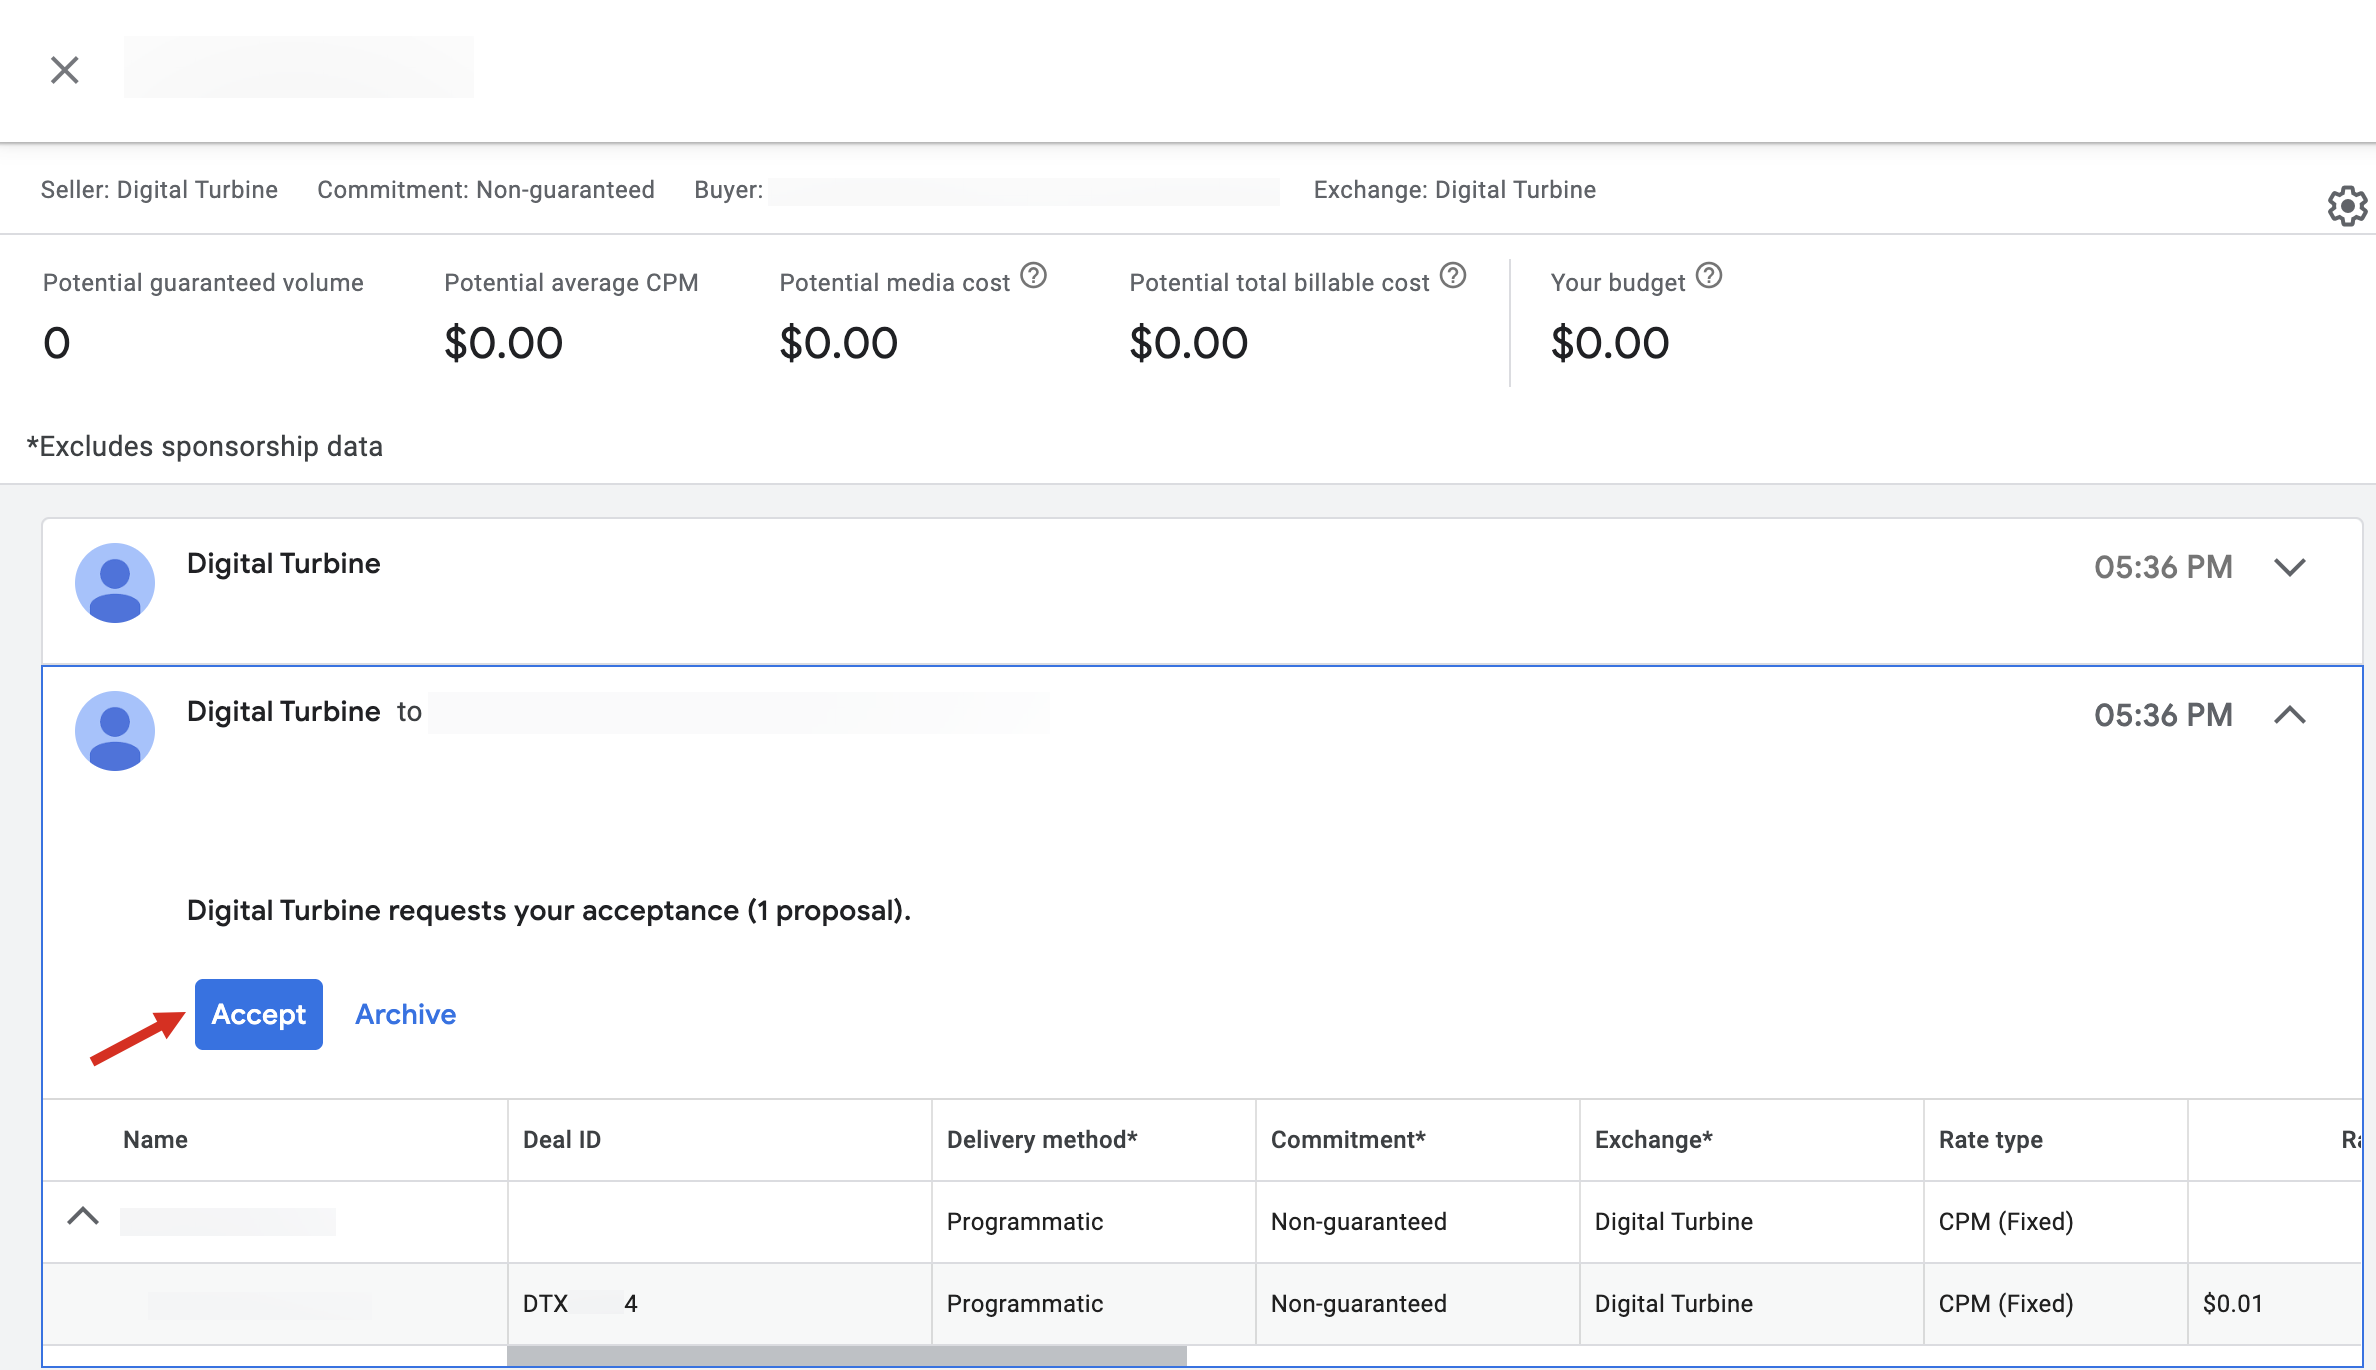Click the Rate type column header
2376x1370 pixels.
coord(1990,1140)
